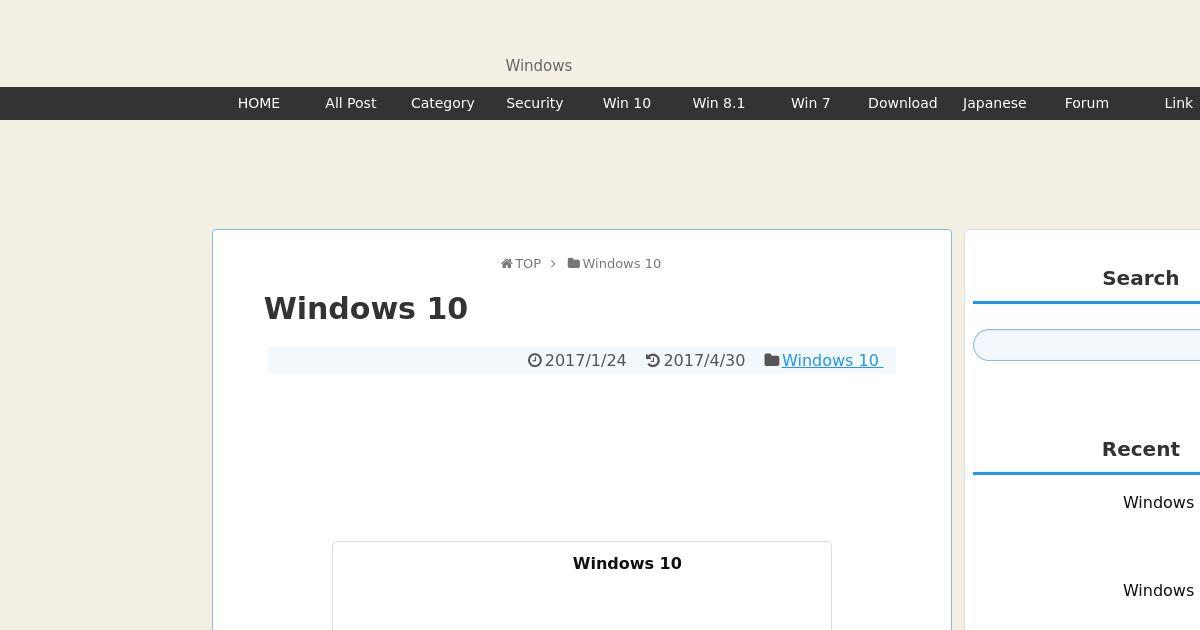Open the second Windows entry under Recent
Screen dimensions: 1200x630
pyautogui.click(x=1158, y=590)
